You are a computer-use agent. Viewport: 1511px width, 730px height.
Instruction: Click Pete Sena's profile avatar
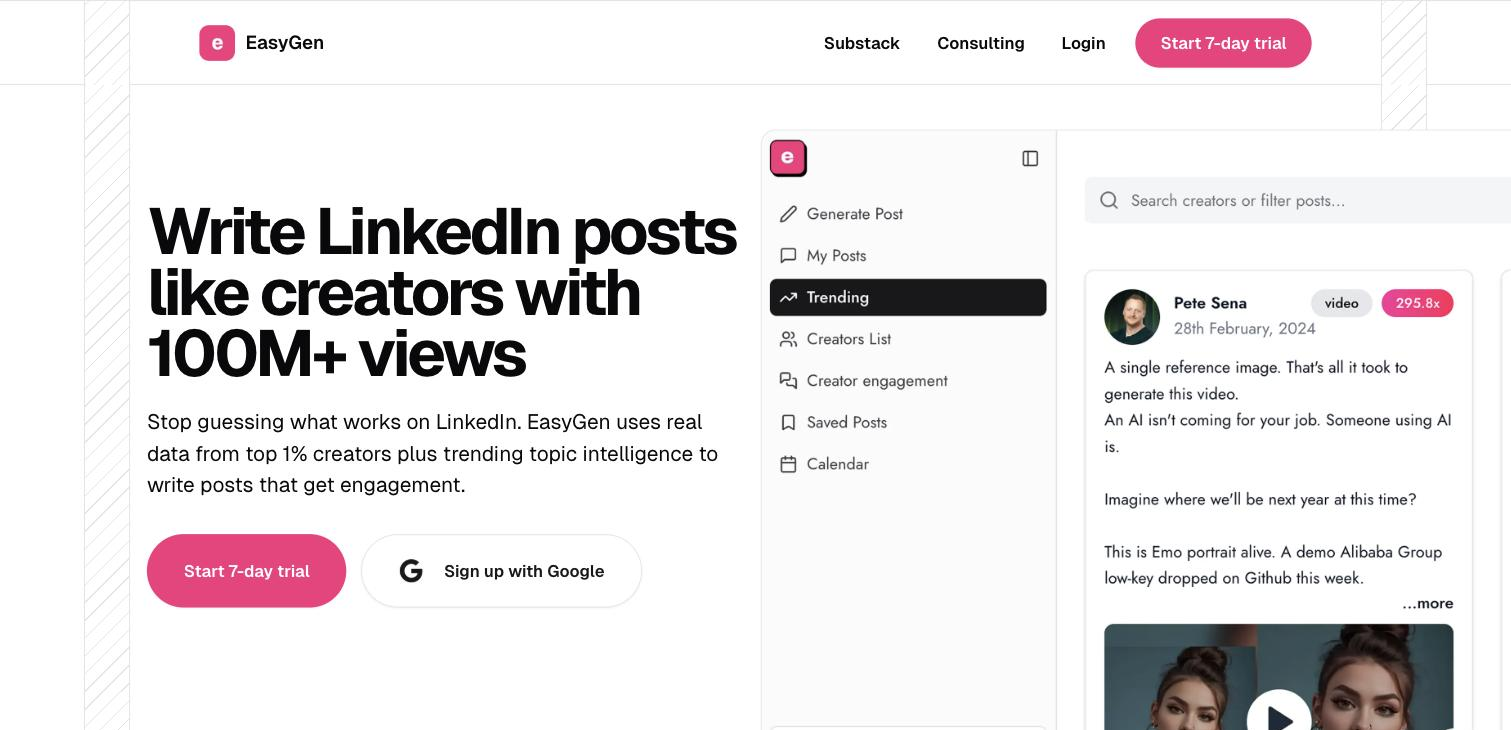tap(1132, 317)
